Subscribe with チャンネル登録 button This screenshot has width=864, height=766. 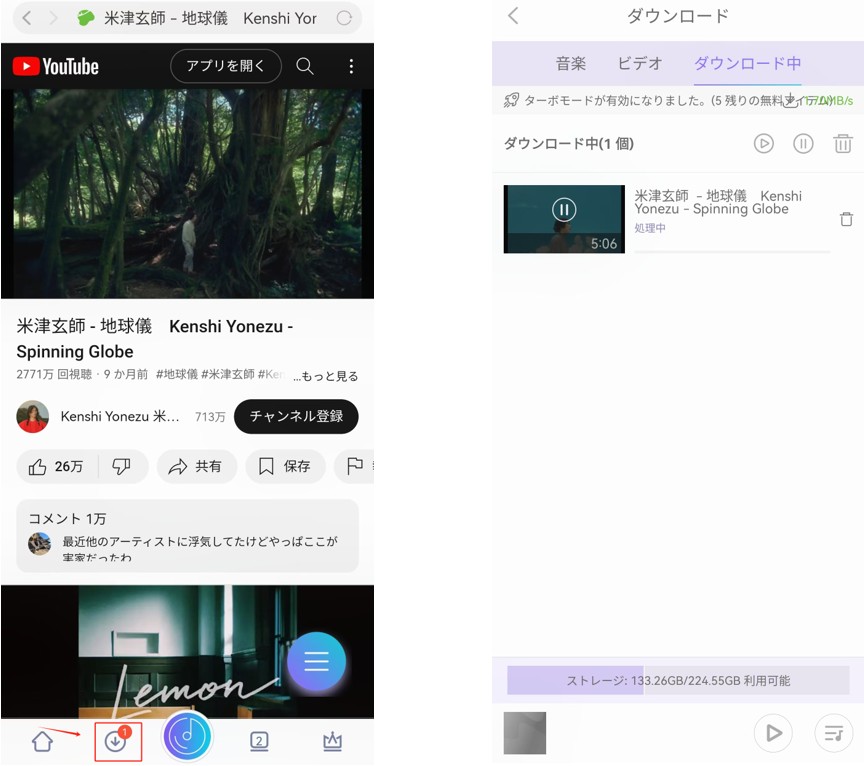296,417
